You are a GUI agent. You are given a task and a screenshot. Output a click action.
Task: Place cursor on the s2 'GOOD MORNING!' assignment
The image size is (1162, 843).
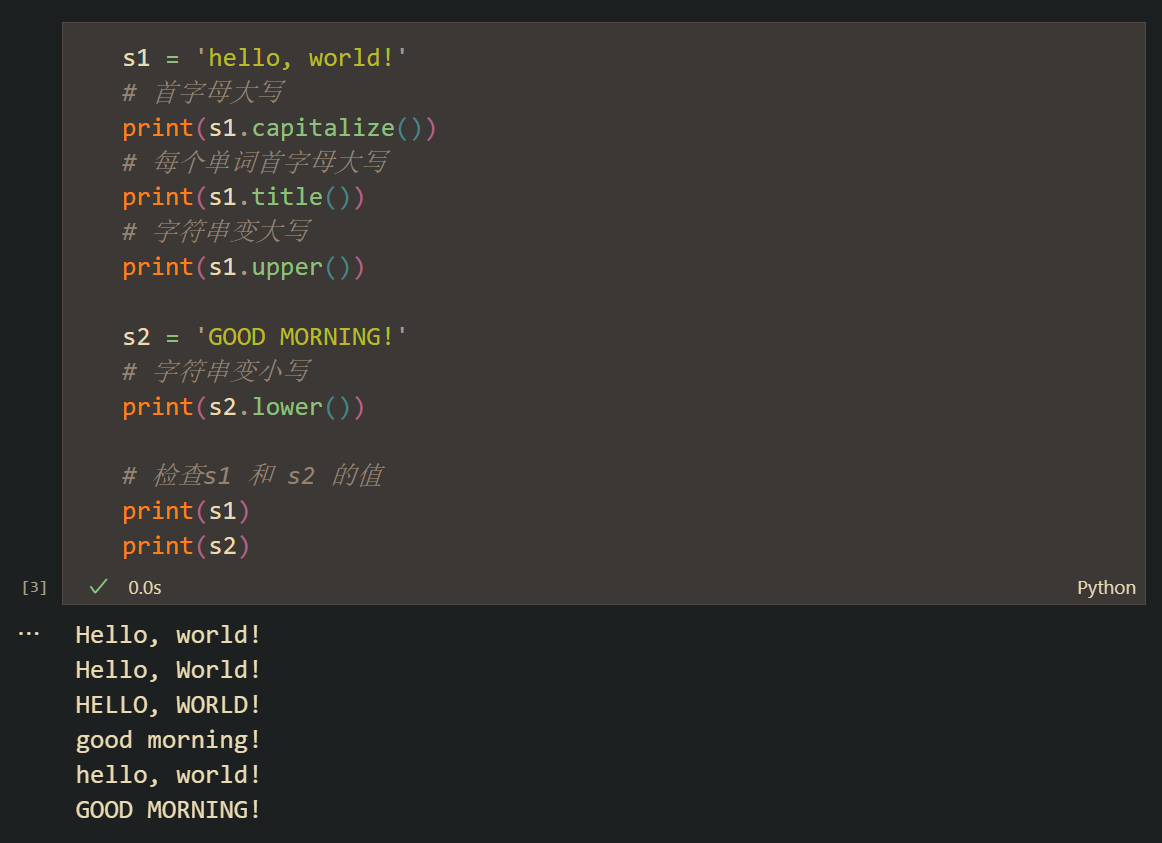pos(265,337)
